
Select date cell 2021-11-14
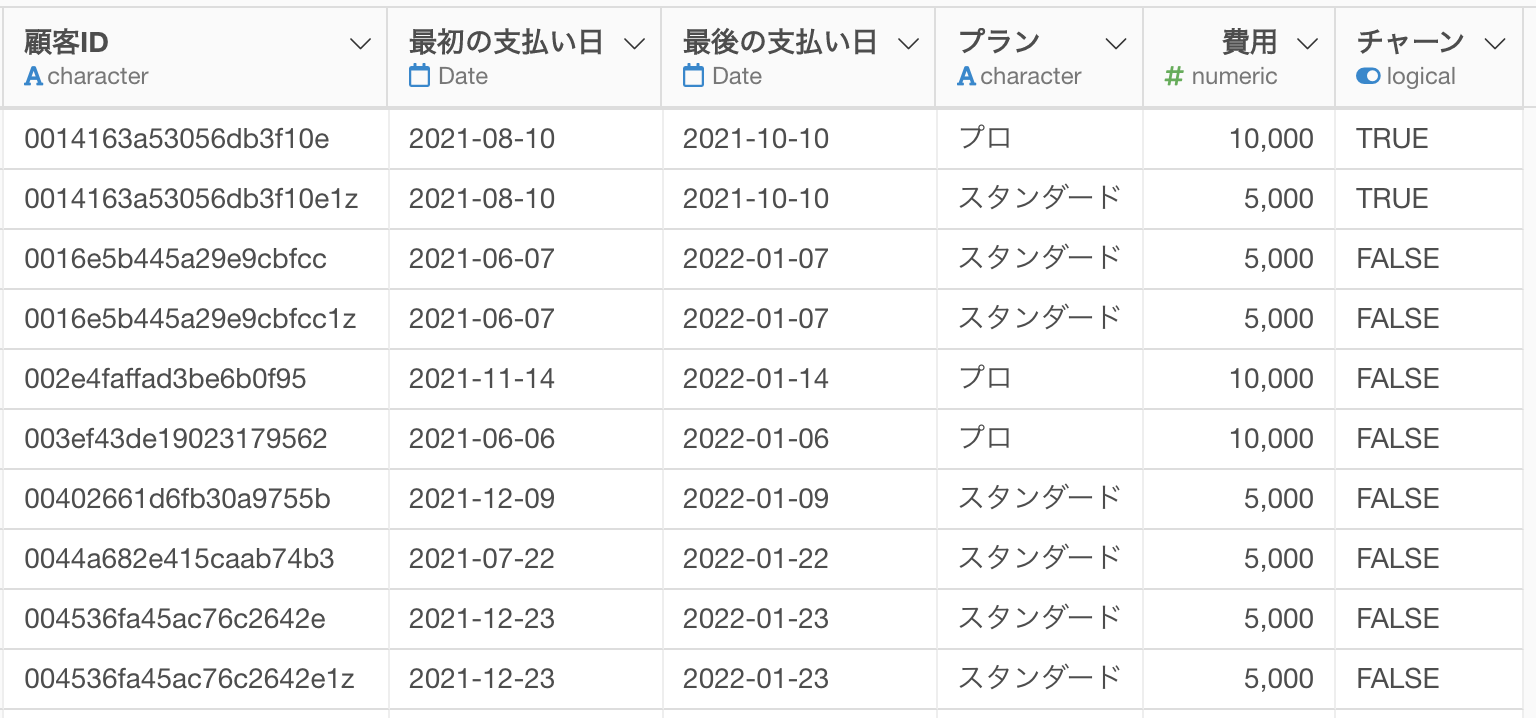coord(482,379)
